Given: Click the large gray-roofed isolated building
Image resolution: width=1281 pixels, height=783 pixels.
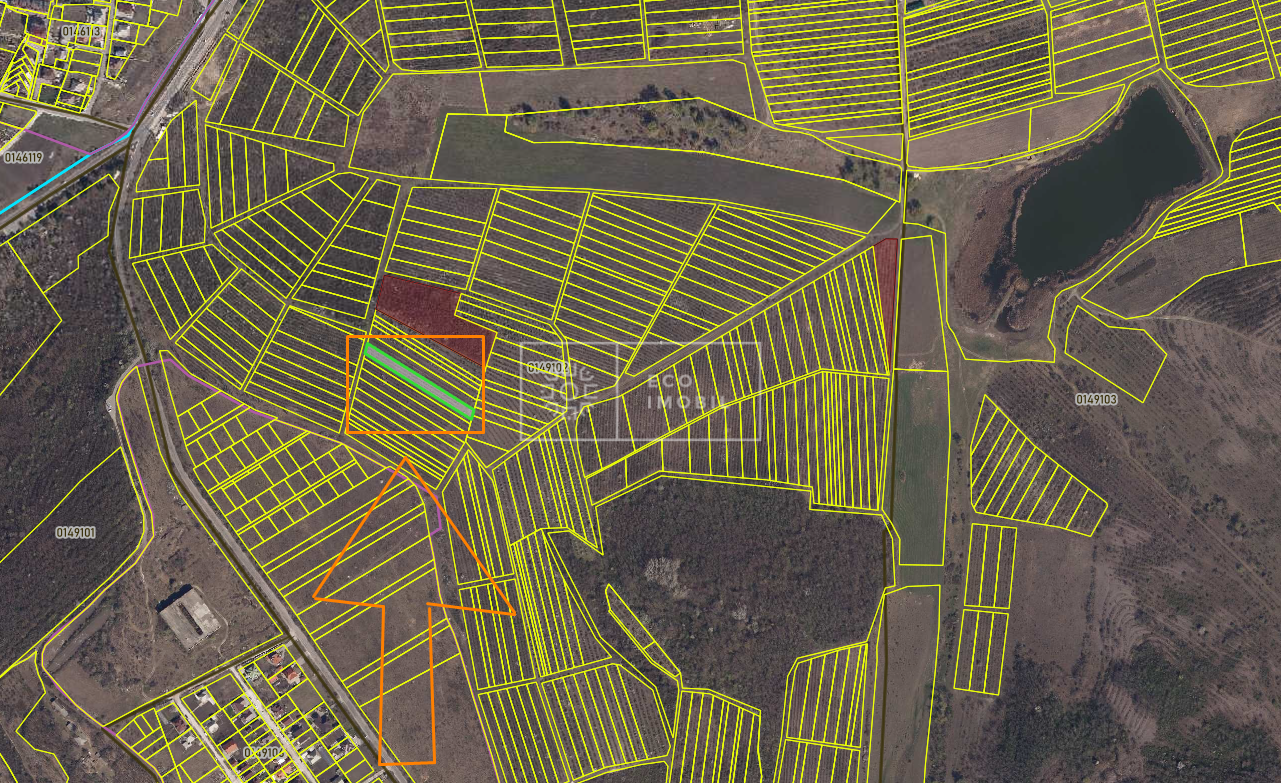Looking at the screenshot, I should [x=191, y=617].
